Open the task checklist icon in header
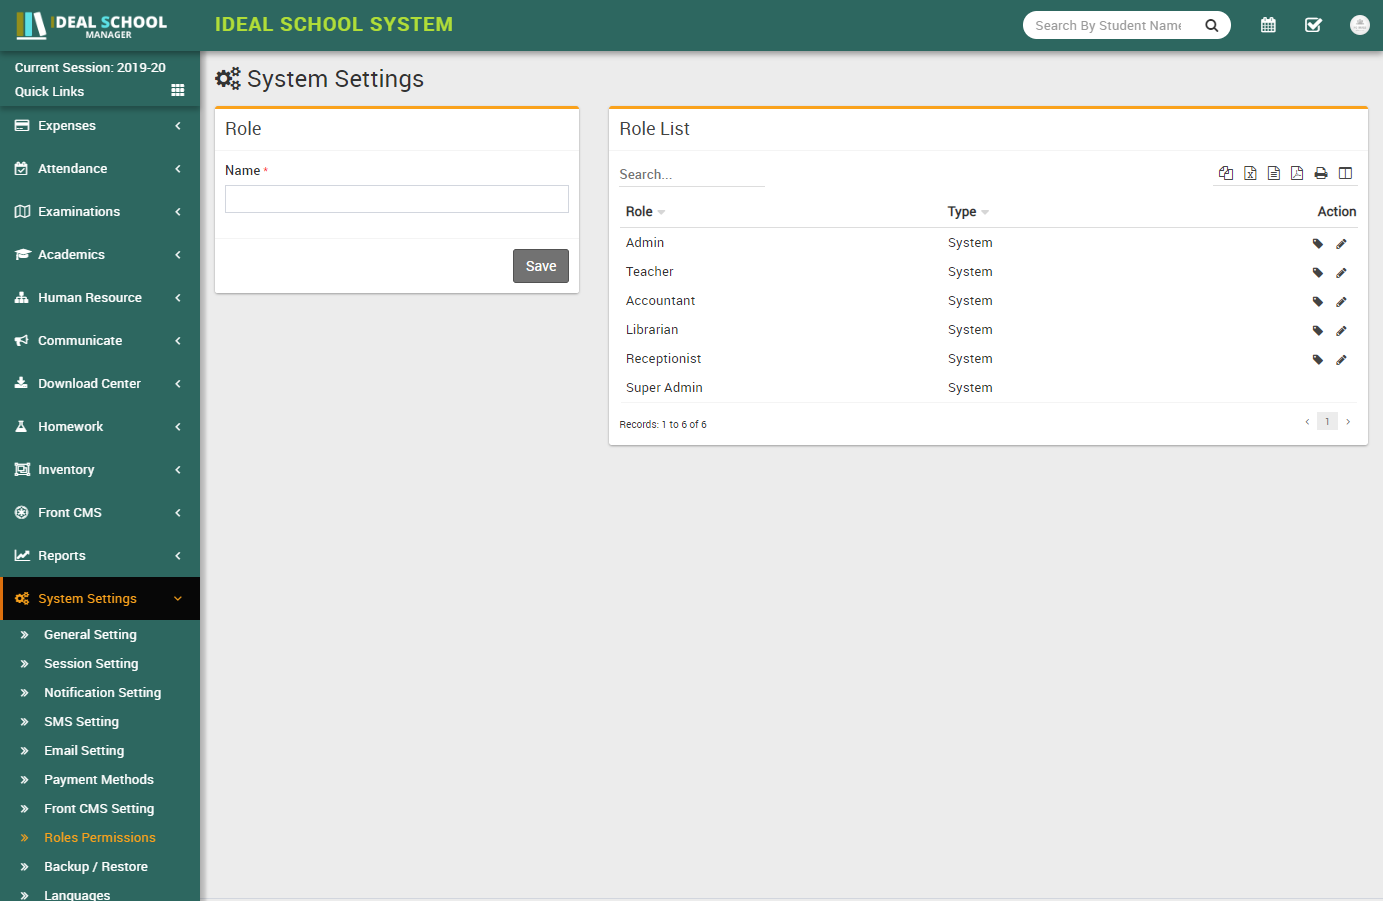The image size is (1383, 901). [1313, 25]
